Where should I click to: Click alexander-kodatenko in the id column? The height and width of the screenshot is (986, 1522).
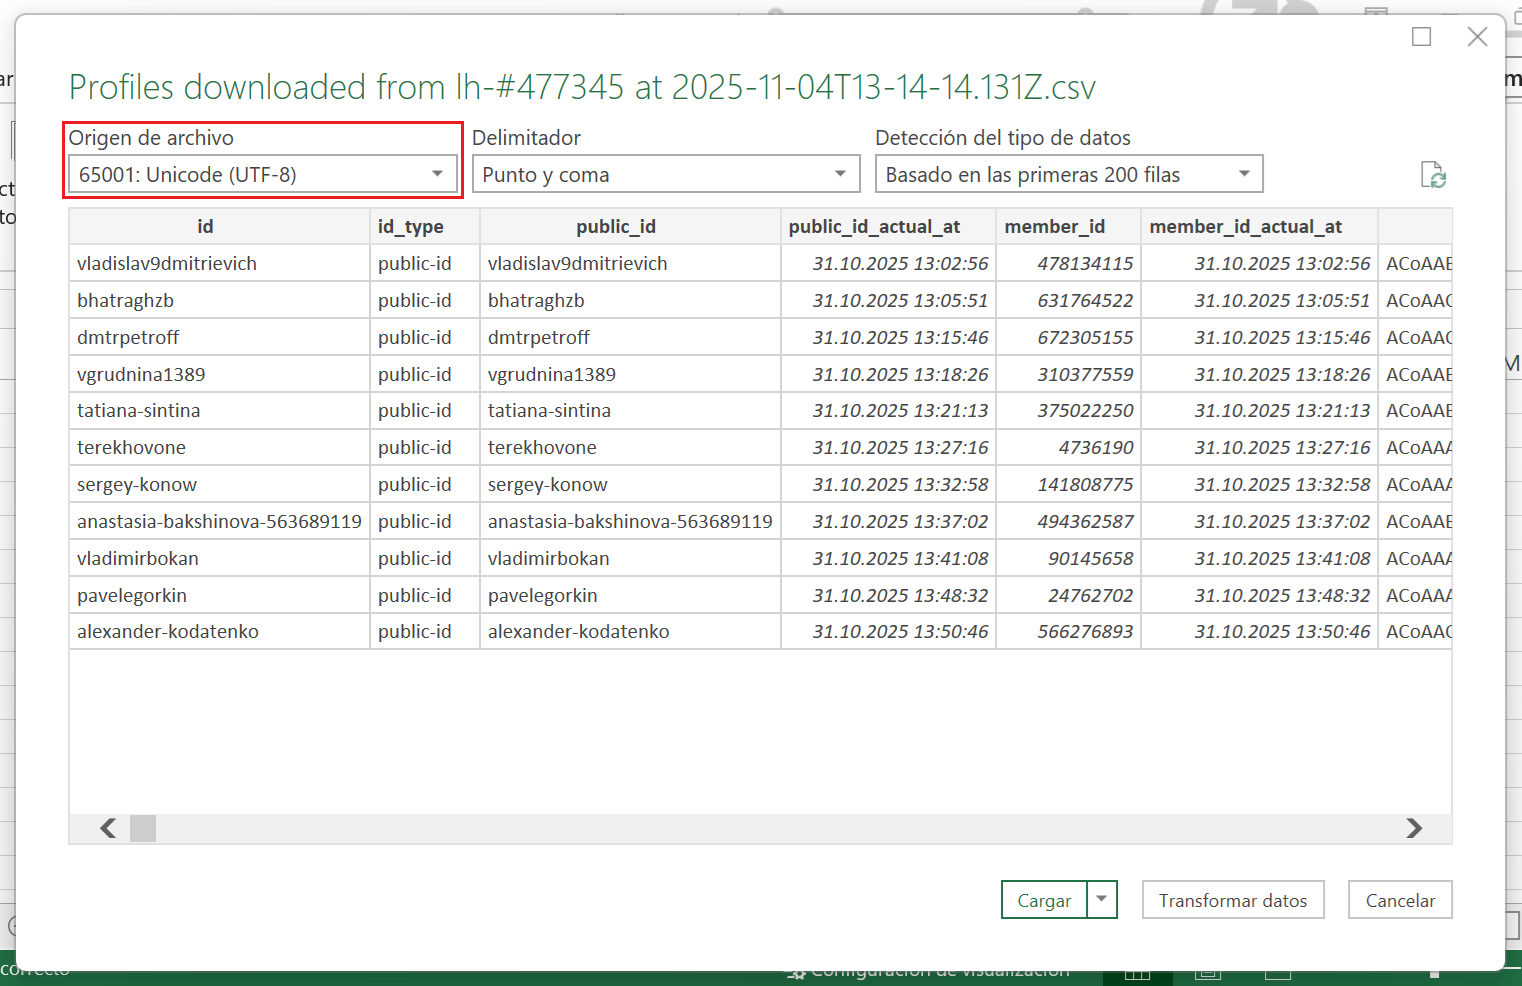[x=168, y=632]
